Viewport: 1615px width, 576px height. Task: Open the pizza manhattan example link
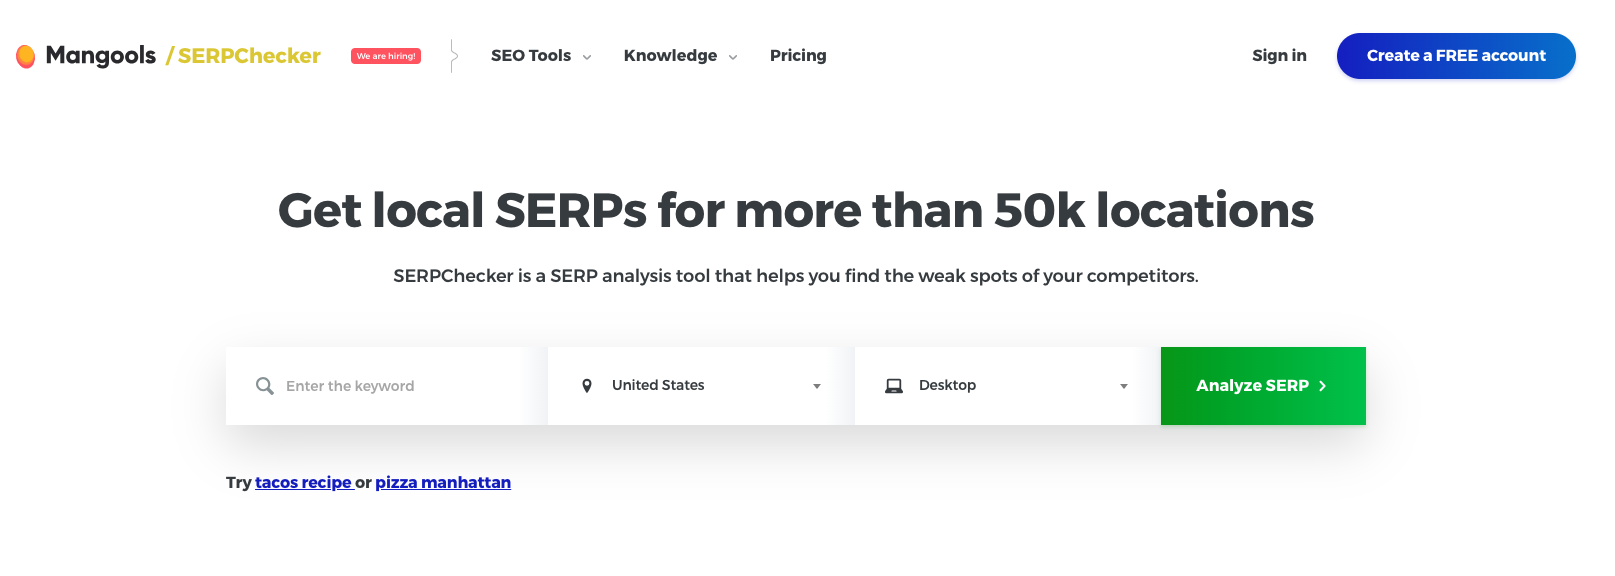tap(442, 482)
